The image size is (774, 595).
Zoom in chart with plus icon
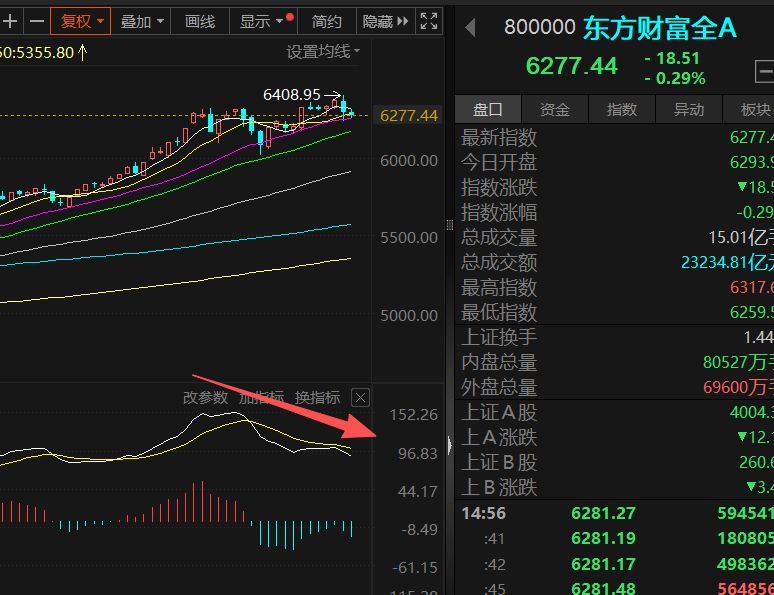[10, 21]
